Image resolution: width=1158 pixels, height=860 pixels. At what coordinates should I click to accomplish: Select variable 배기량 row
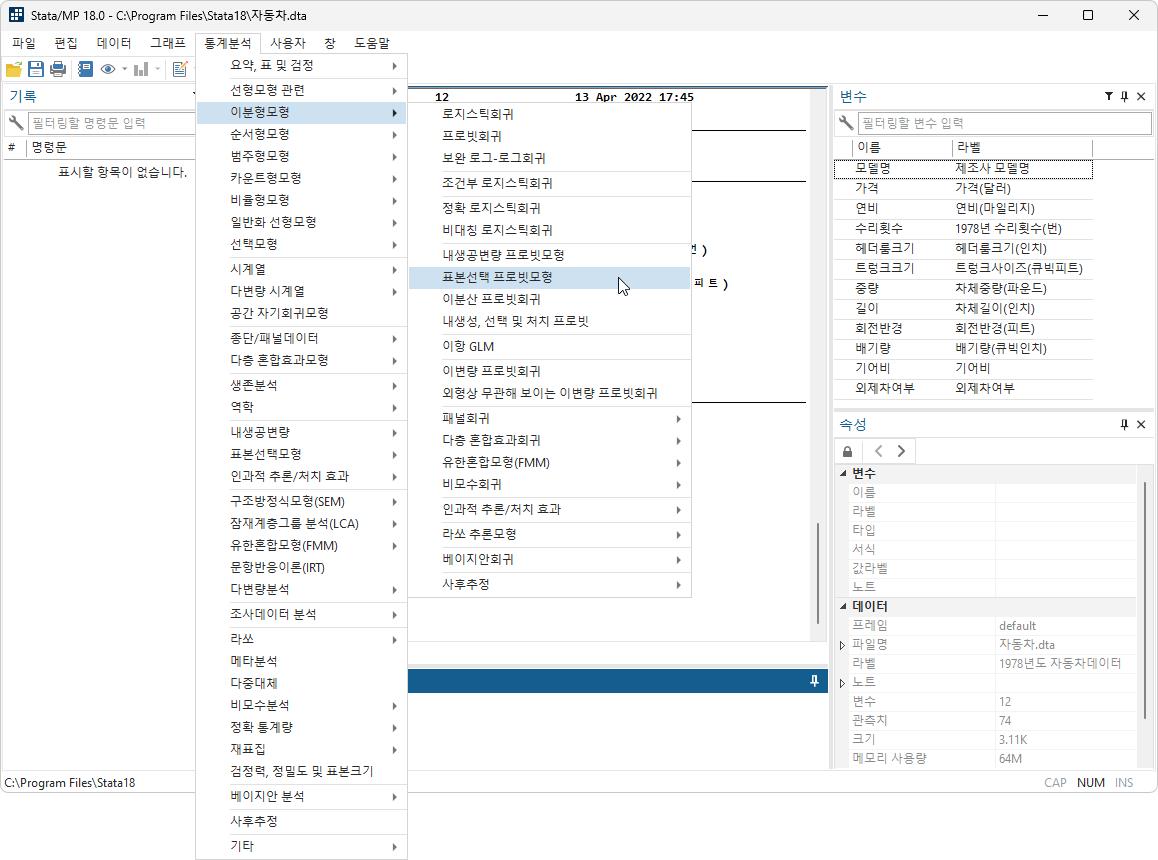click(x=963, y=348)
